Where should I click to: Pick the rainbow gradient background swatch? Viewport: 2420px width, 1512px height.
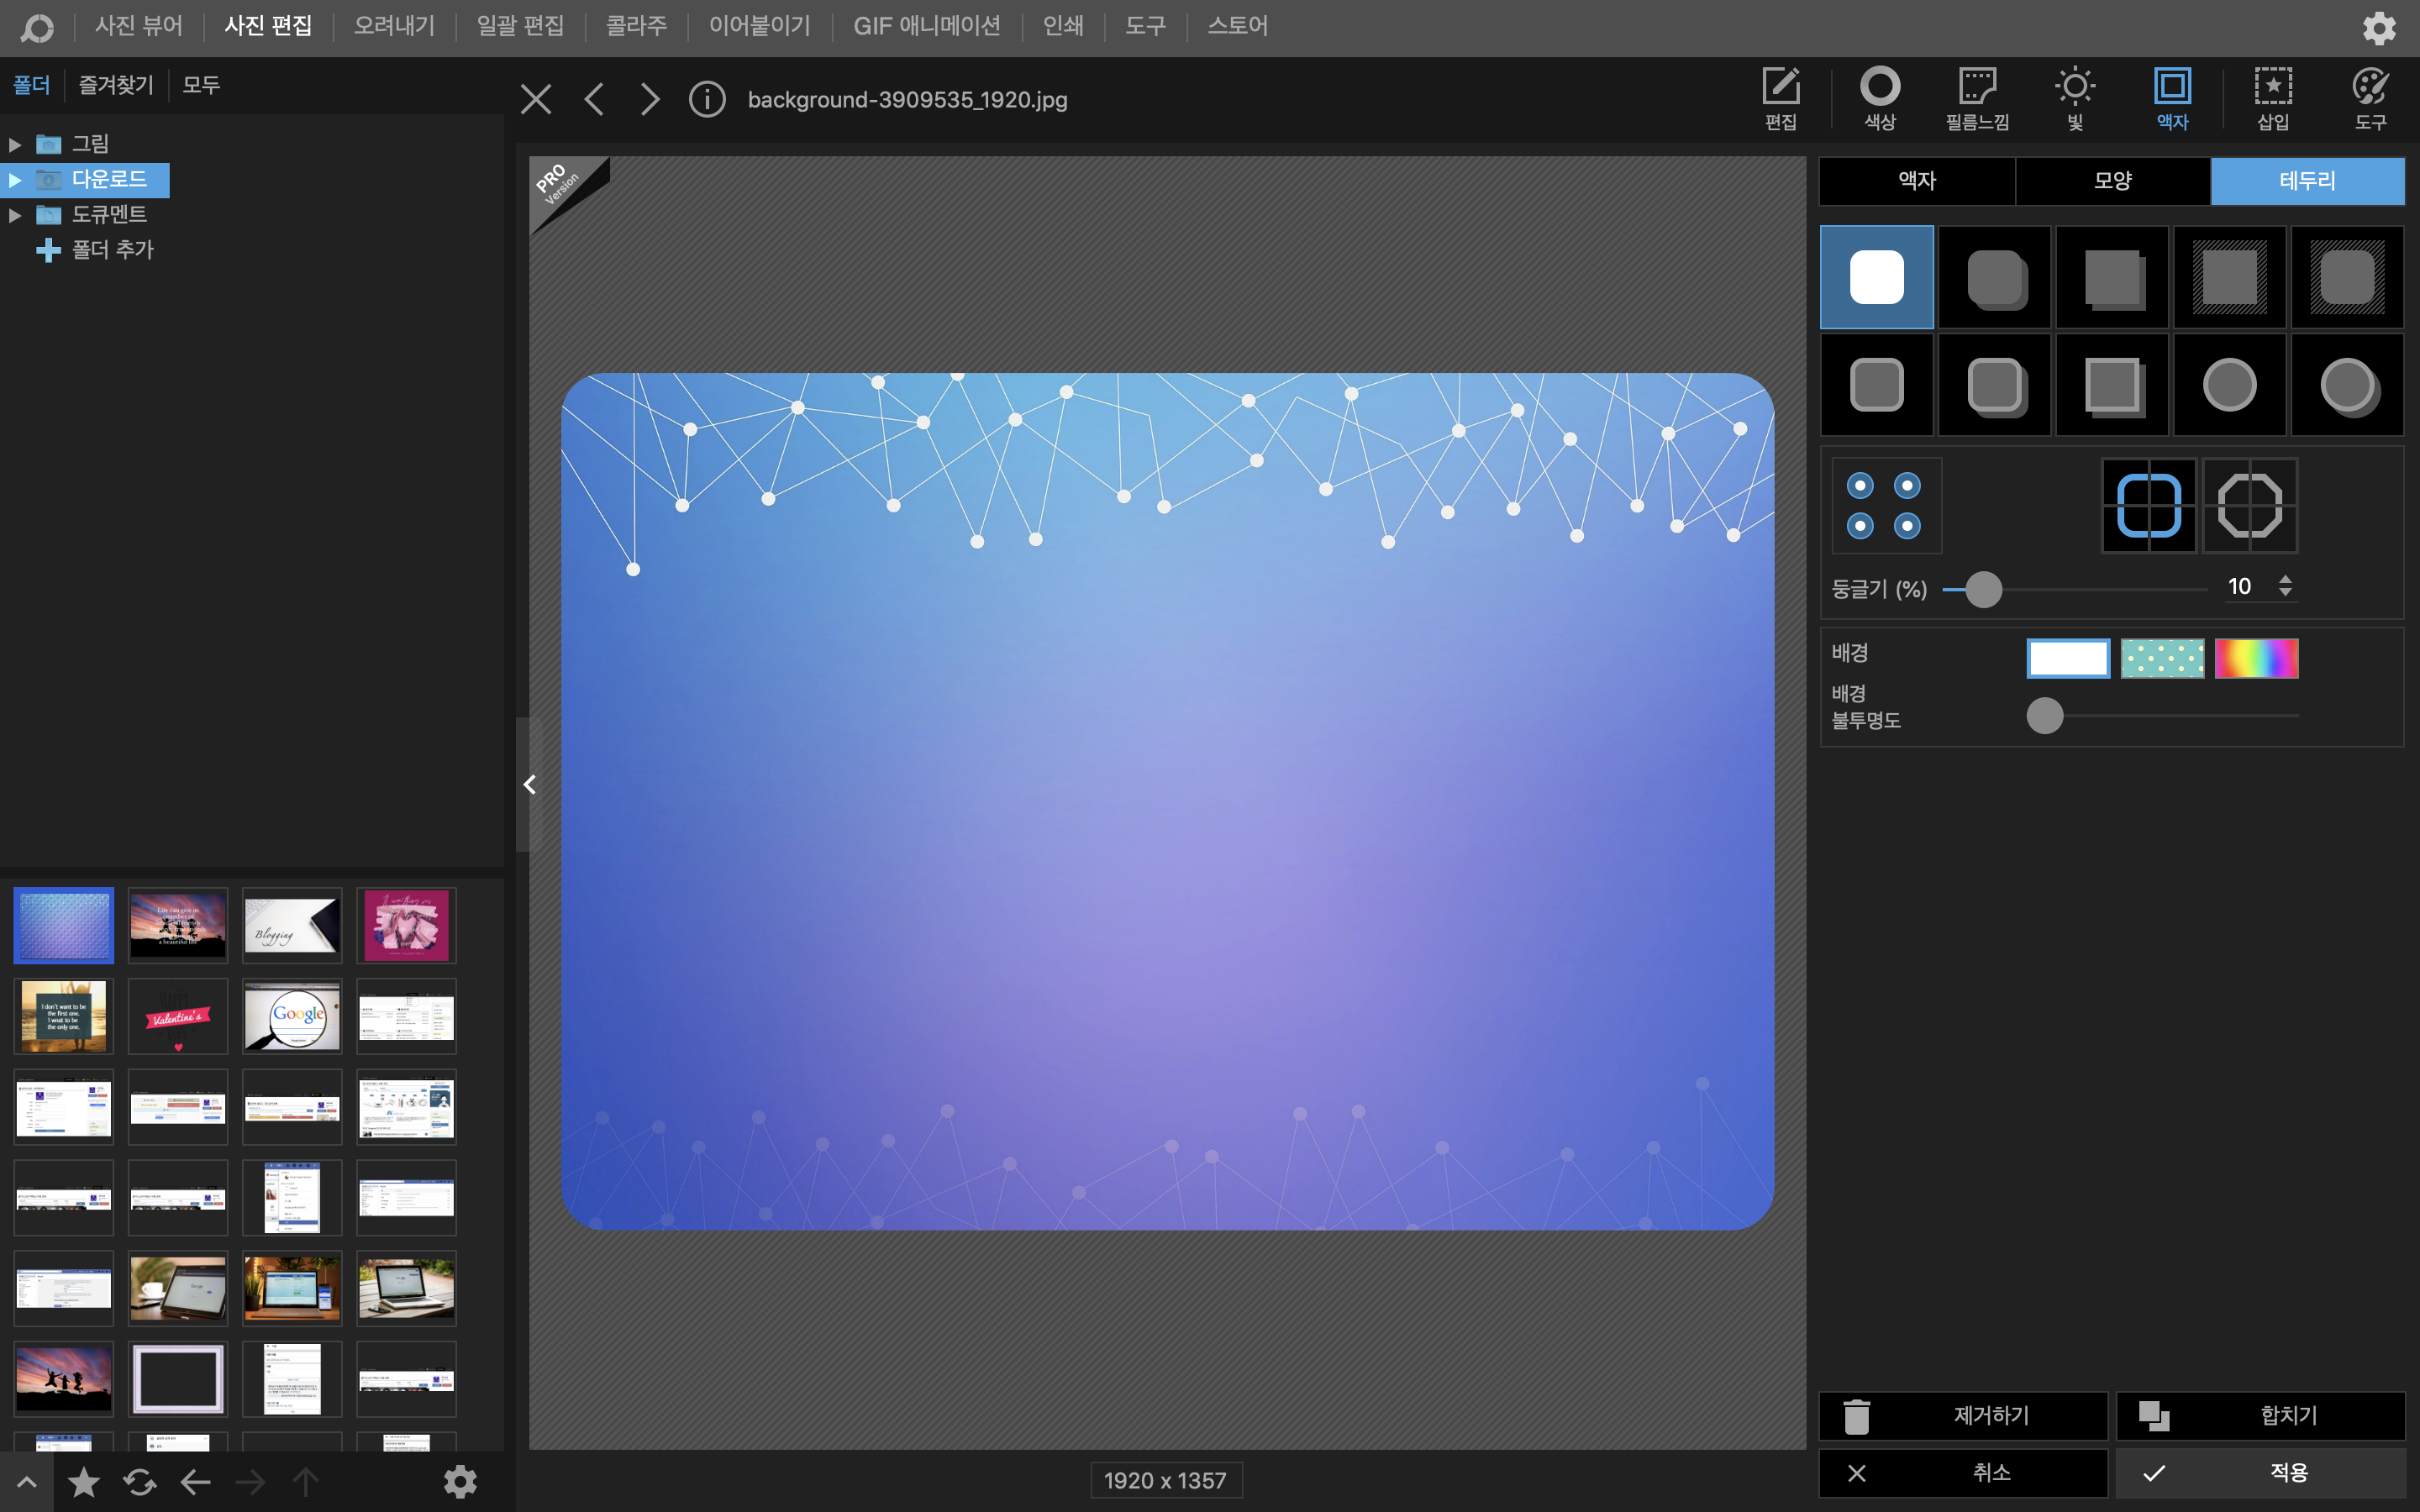click(x=2256, y=658)
